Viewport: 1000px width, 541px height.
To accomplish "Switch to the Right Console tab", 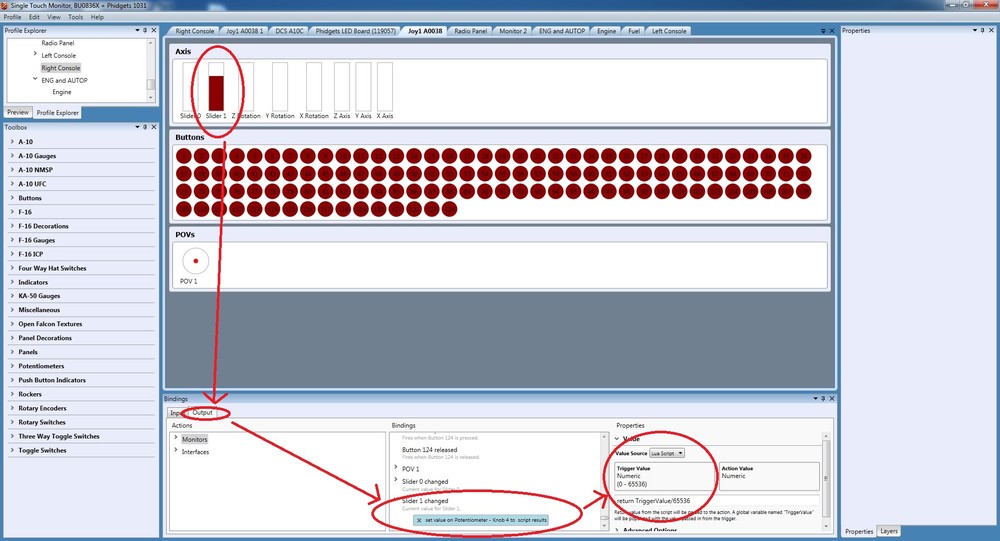I will pos(195,31).
